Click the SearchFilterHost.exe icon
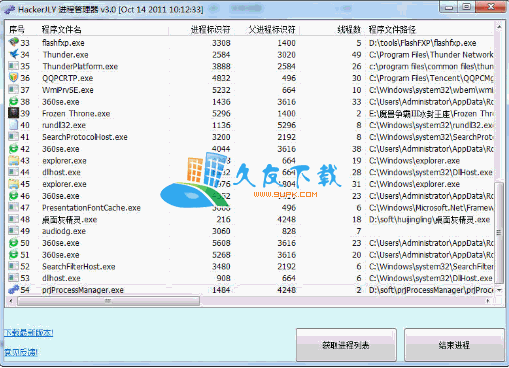509x368 pixels. (13, 266)
